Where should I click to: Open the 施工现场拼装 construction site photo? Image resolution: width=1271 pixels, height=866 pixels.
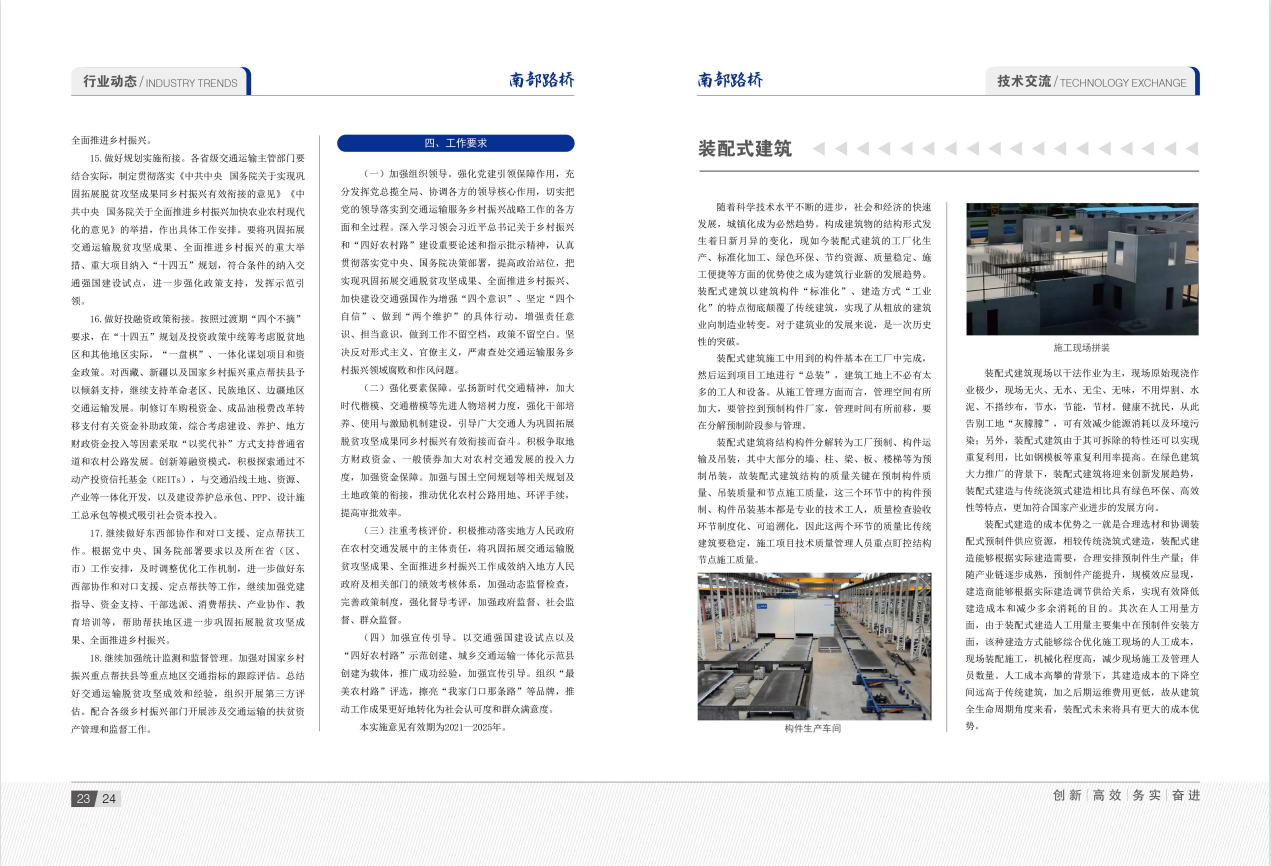pos(1082,269)
